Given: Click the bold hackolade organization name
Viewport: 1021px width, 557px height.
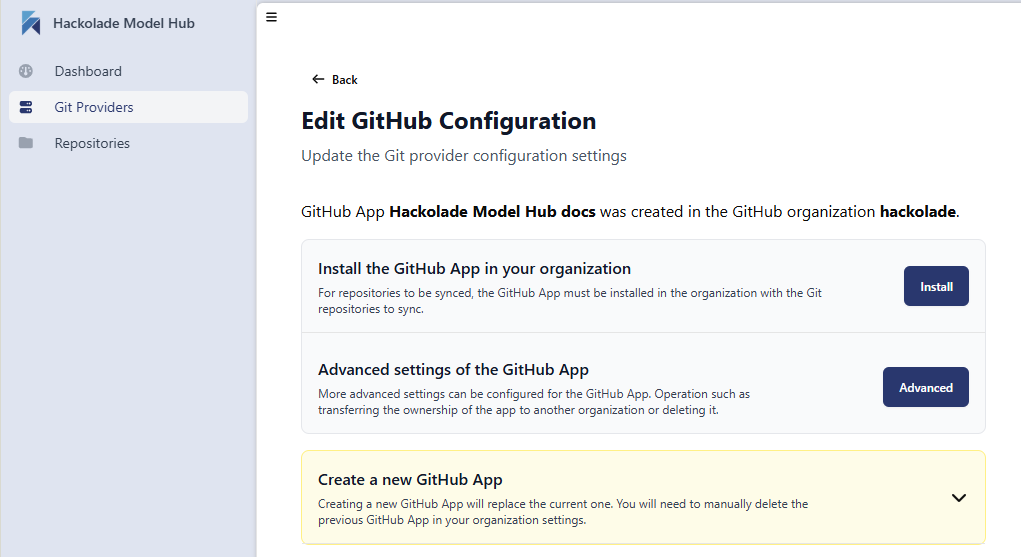Looking at the screenshot, I should pyautogui.click(x=917, y=212).
